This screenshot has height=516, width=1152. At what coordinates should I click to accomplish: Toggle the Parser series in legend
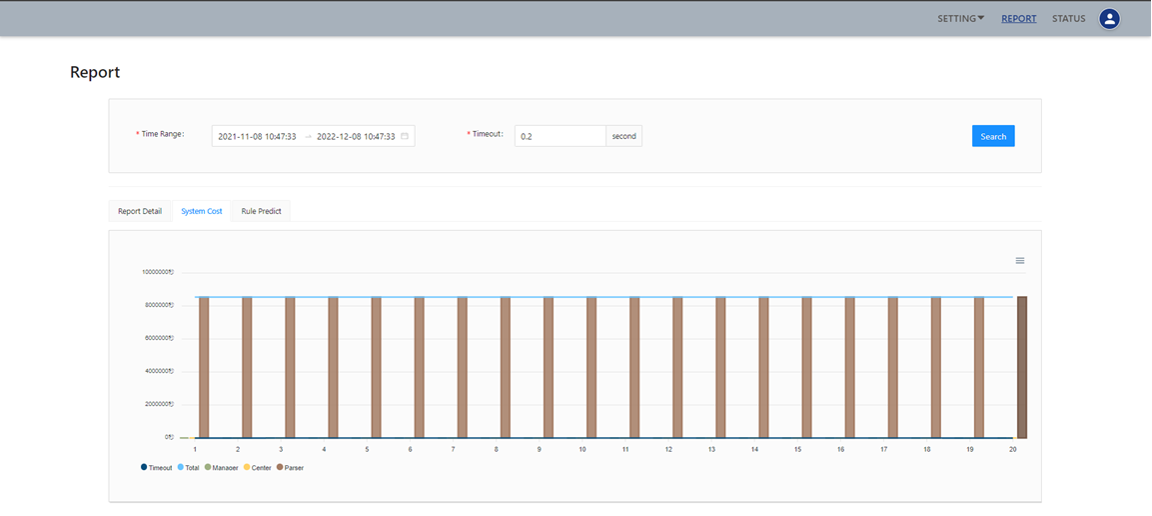[290, 467]
